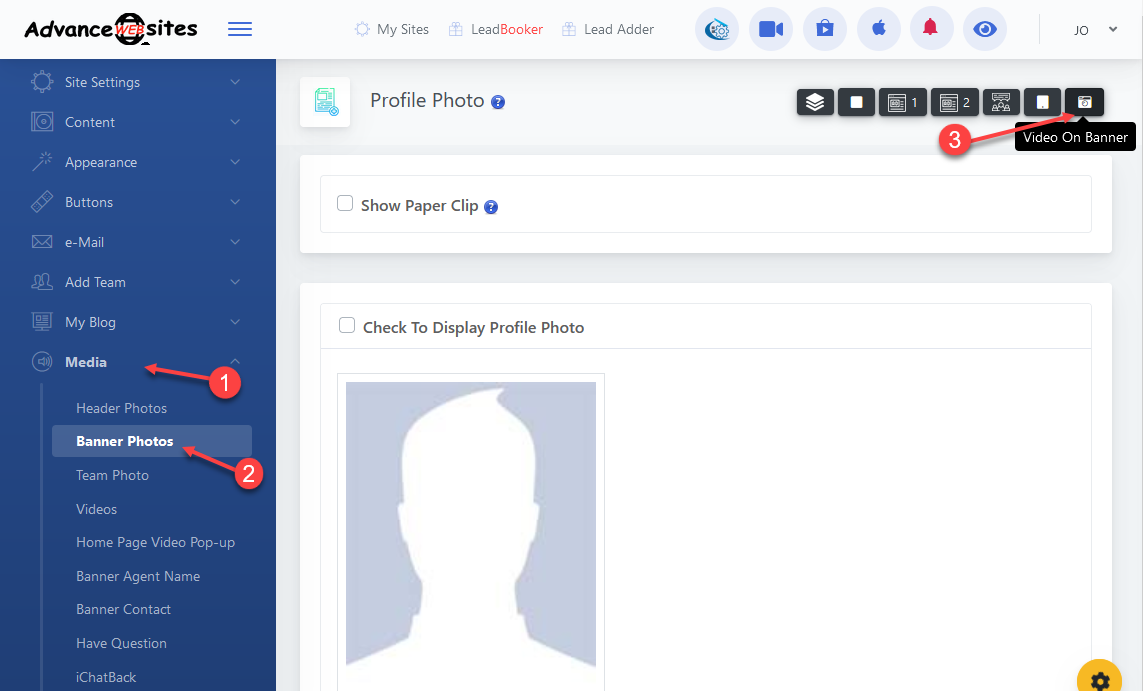
Task: Click the stacked layers toolbar icon
Action: 815,102
